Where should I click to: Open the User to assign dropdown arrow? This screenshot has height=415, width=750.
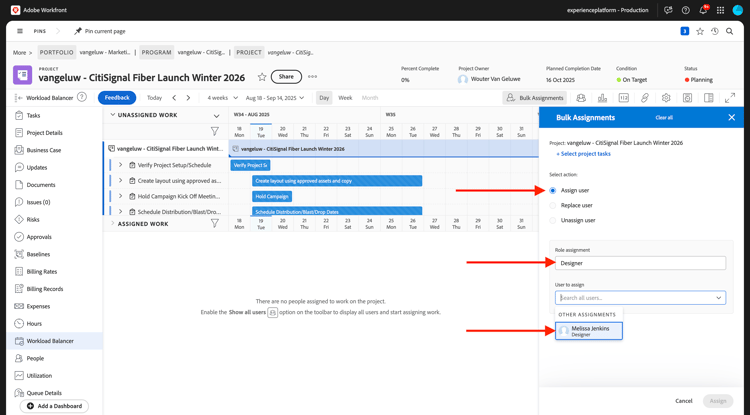pyautogui.click(x=718, y=298)
